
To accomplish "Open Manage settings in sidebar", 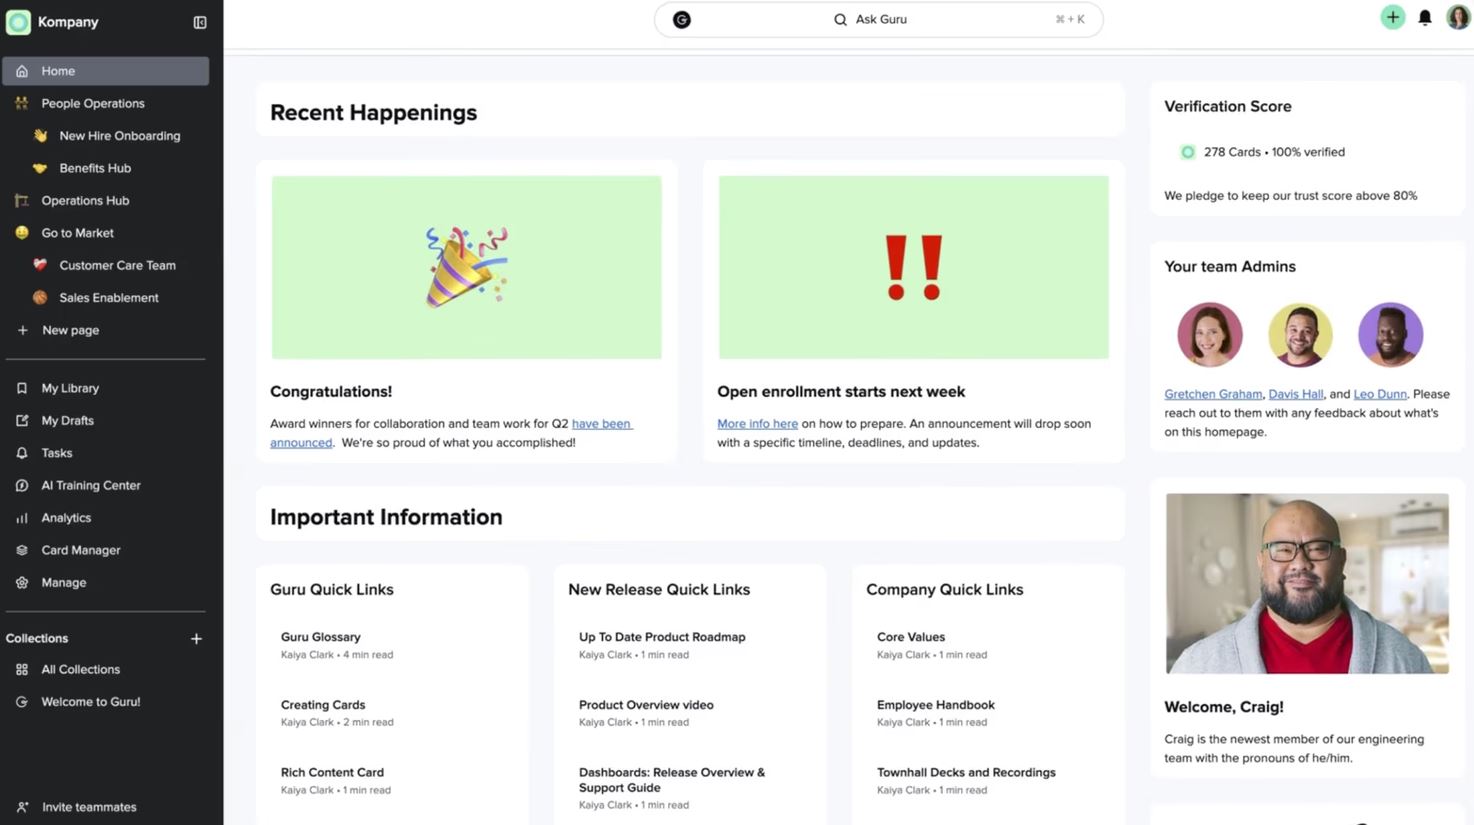I will 63,583.
